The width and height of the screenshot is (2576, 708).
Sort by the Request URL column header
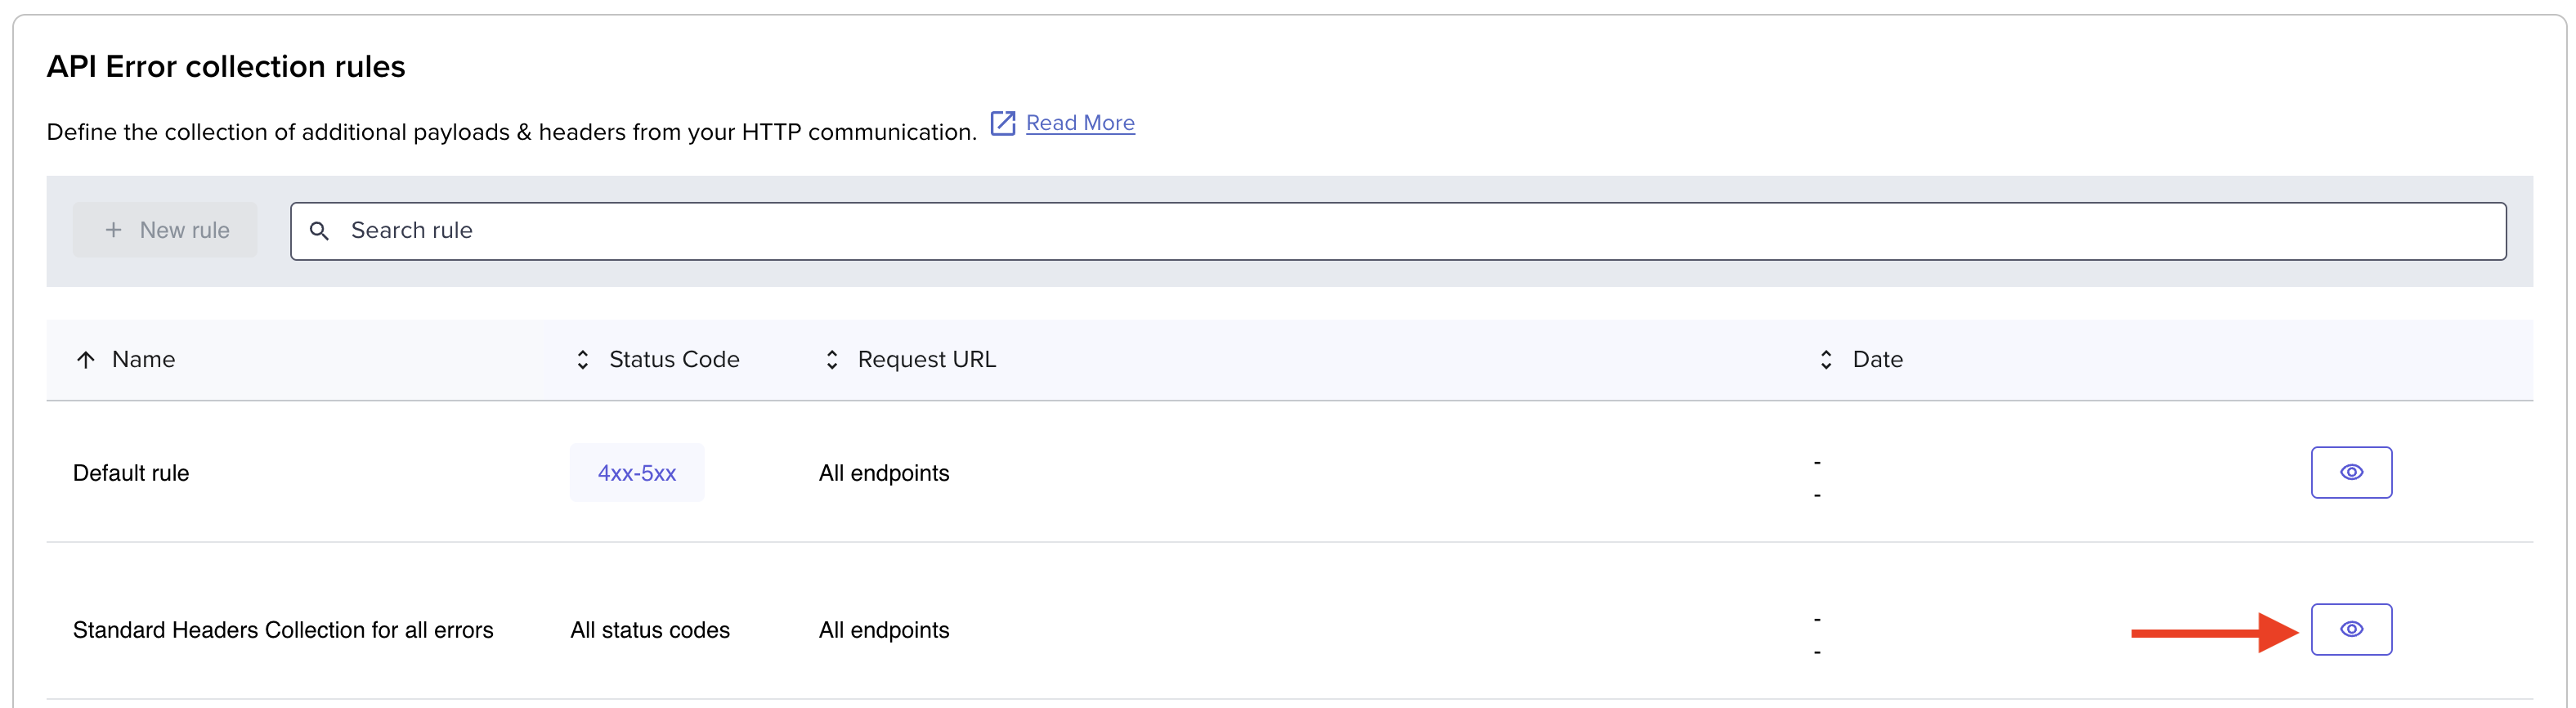click(927, 359)
